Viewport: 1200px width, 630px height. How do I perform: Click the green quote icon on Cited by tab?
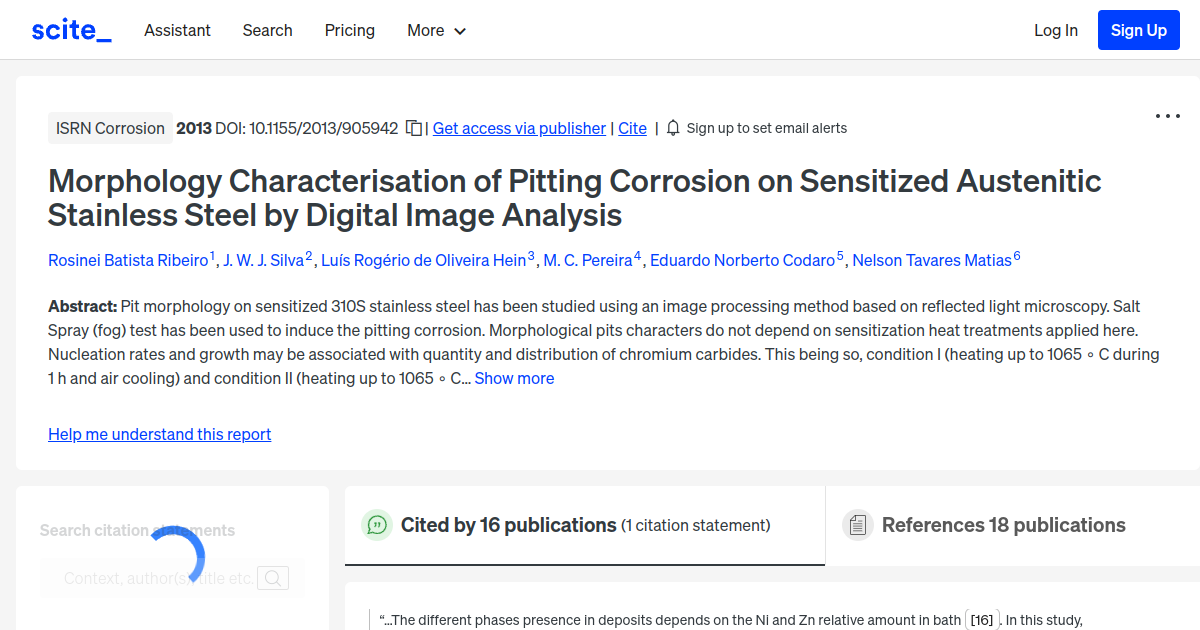click(376, 524)
